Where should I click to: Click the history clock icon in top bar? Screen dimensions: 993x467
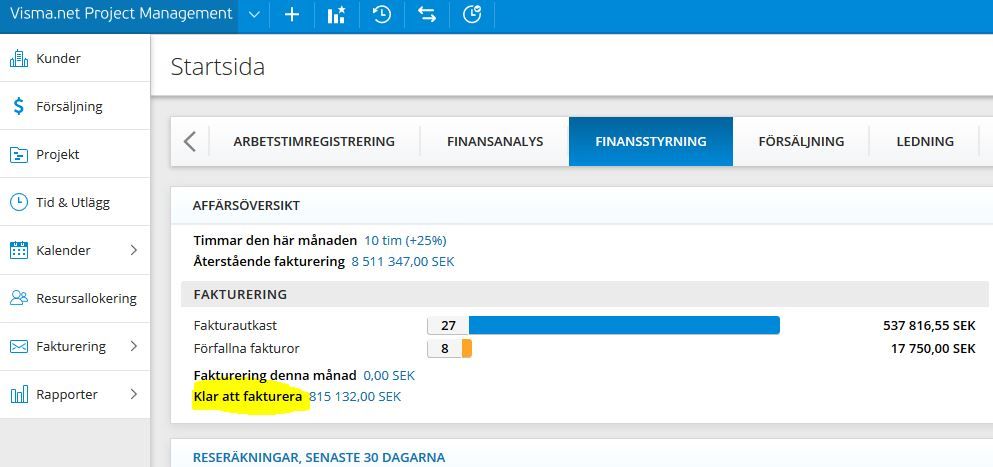(382, 15)
